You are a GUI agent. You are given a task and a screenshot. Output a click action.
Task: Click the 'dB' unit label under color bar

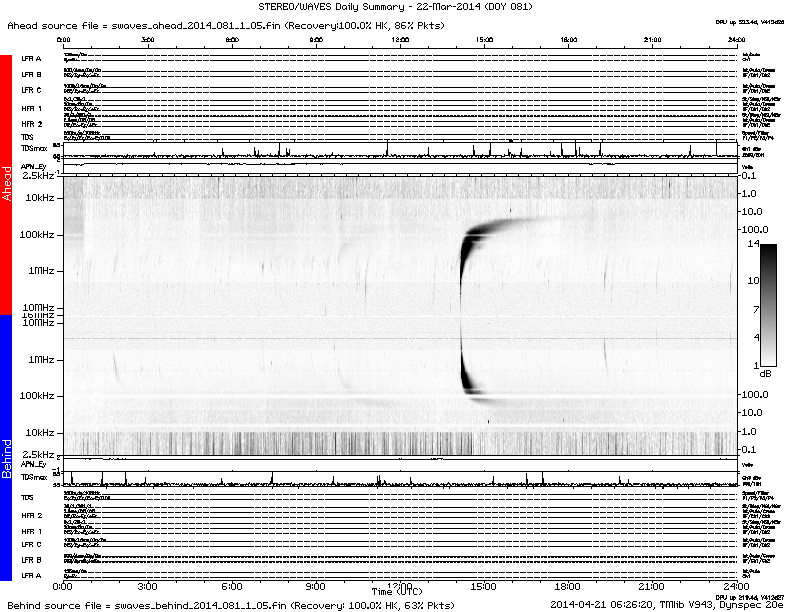(x=765, y=374)
